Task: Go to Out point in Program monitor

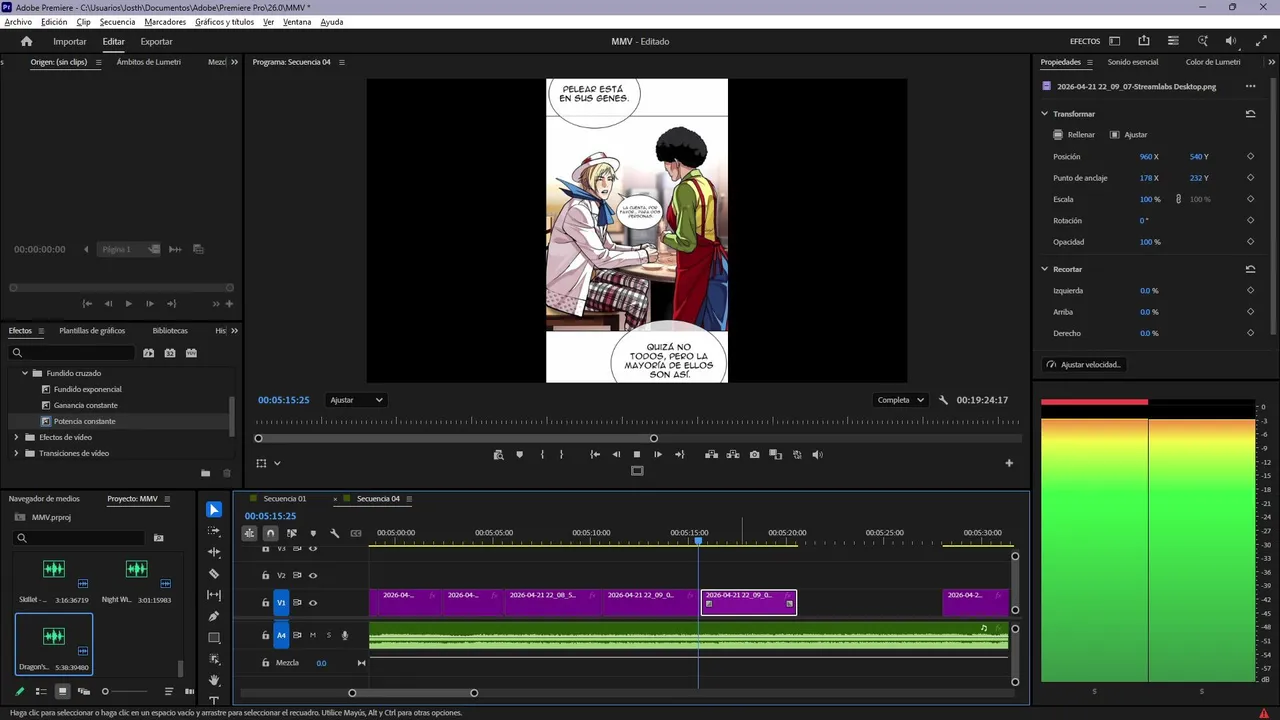Action: (x=680, y=454)
